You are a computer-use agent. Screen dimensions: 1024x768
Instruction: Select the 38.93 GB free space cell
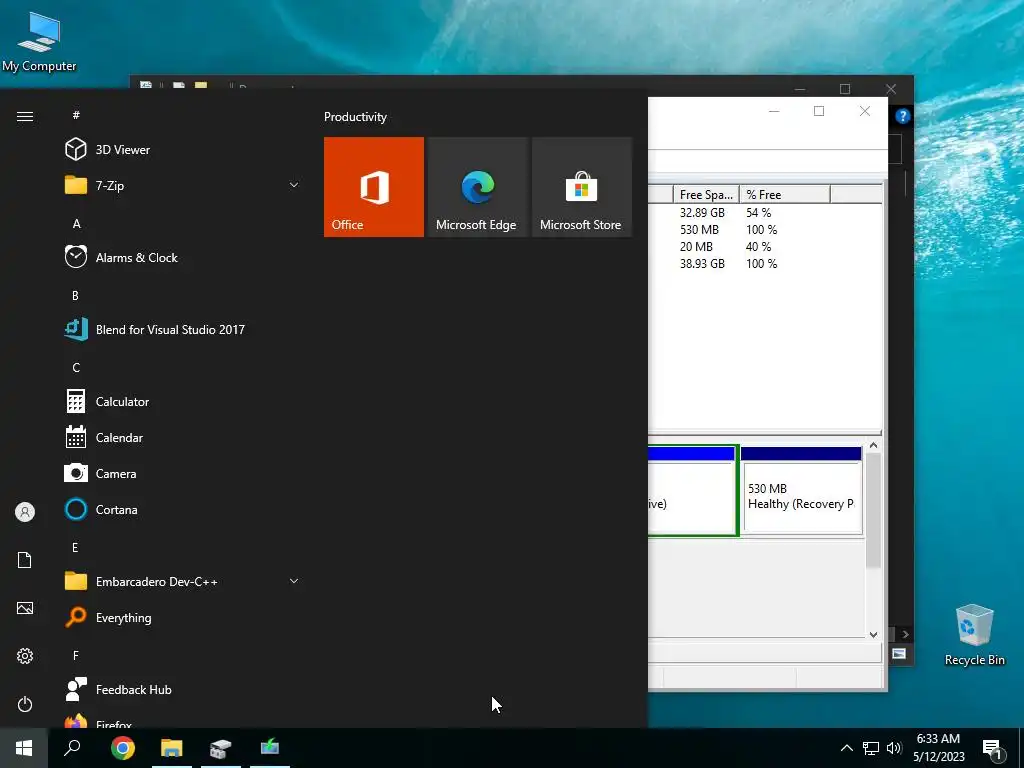(702, 264)
